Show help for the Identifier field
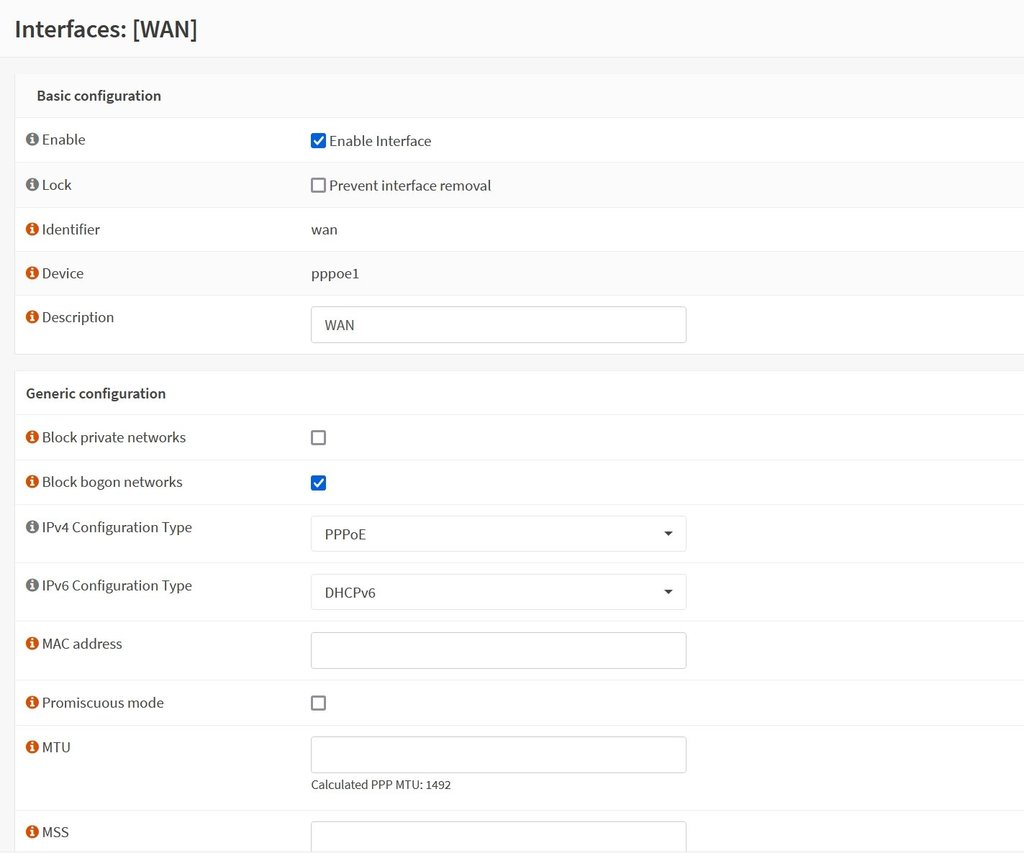The image size is (1024, 853). (32, 229)
